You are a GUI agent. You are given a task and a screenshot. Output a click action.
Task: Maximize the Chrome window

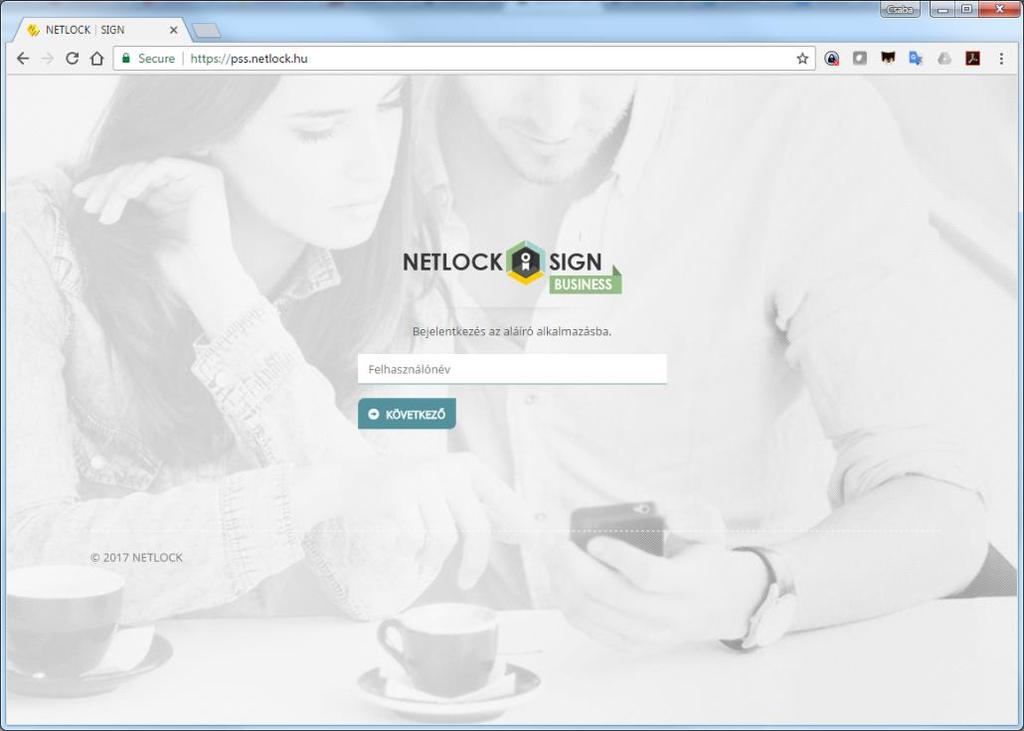pyautogui.click(x=967, y=9)
